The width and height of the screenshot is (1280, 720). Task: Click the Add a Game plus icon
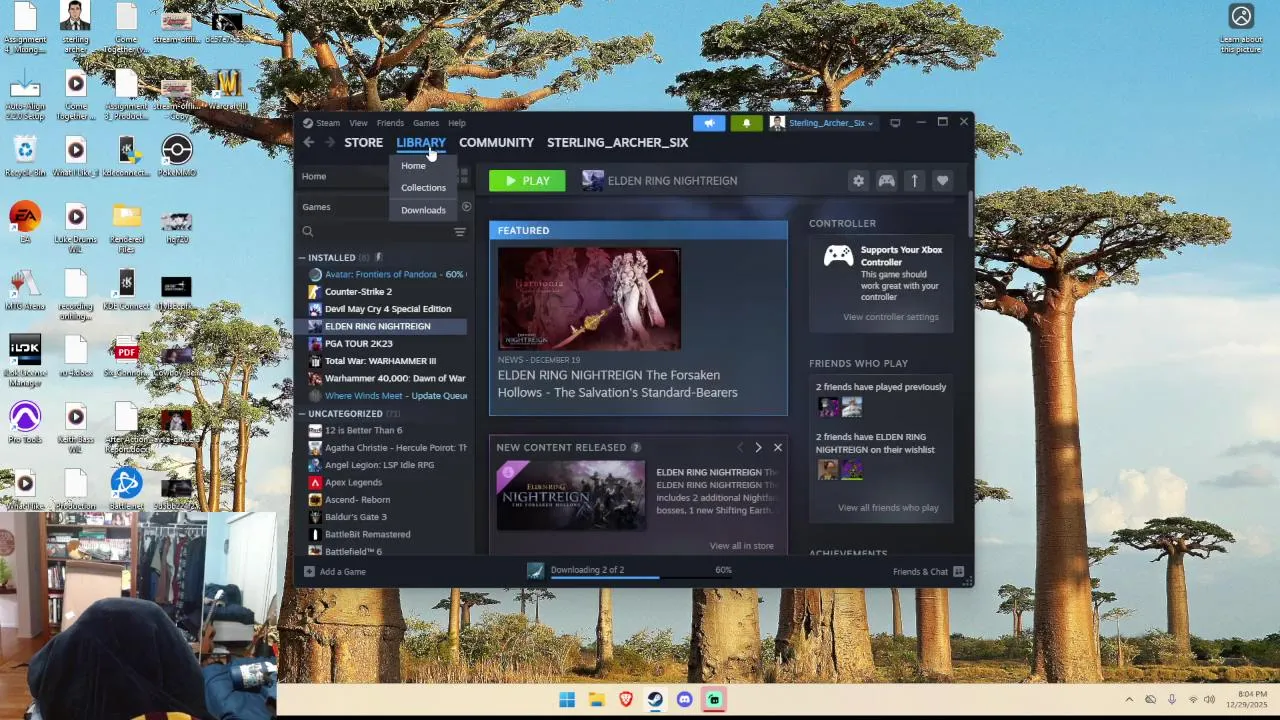click(x=309, y=572)
